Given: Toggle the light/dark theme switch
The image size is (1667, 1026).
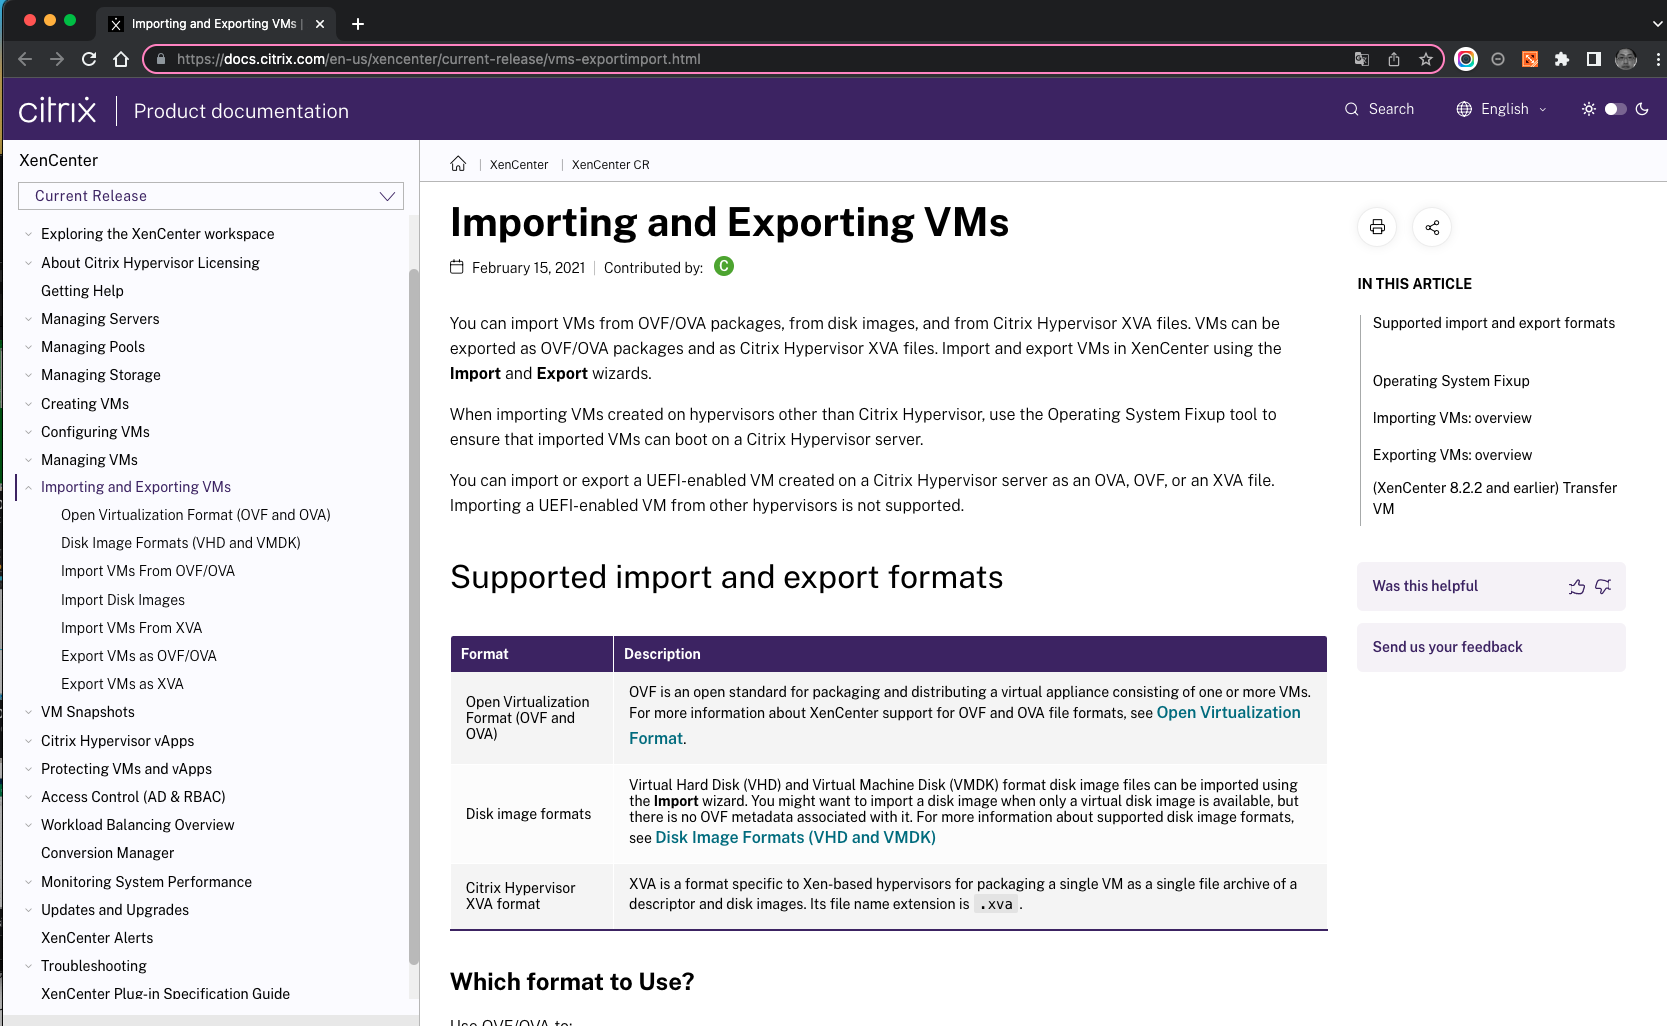Looking at the screenshot, I should coord(1615,109).
